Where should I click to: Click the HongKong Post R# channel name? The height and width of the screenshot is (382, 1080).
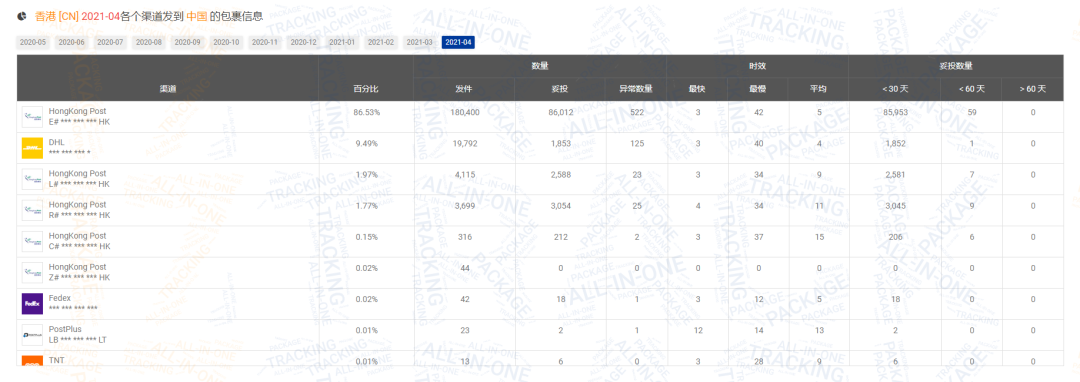[77, 205]
